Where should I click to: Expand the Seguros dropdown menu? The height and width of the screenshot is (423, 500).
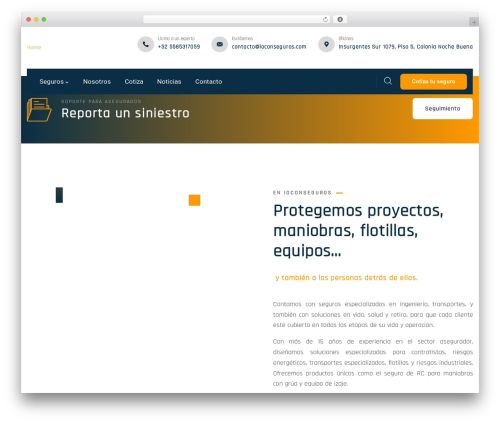[54, 82]
